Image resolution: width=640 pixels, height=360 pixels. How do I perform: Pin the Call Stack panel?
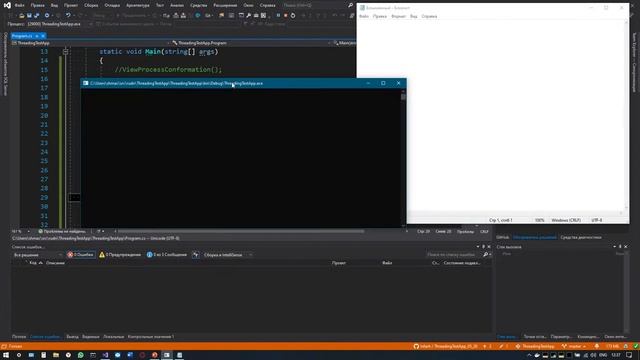tap(620, 247)
